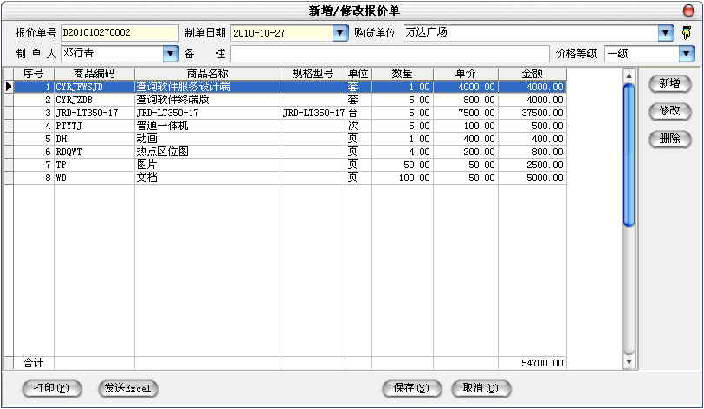704x409 pixels.
Task: Click the 单位 column header
Action: 358,74
